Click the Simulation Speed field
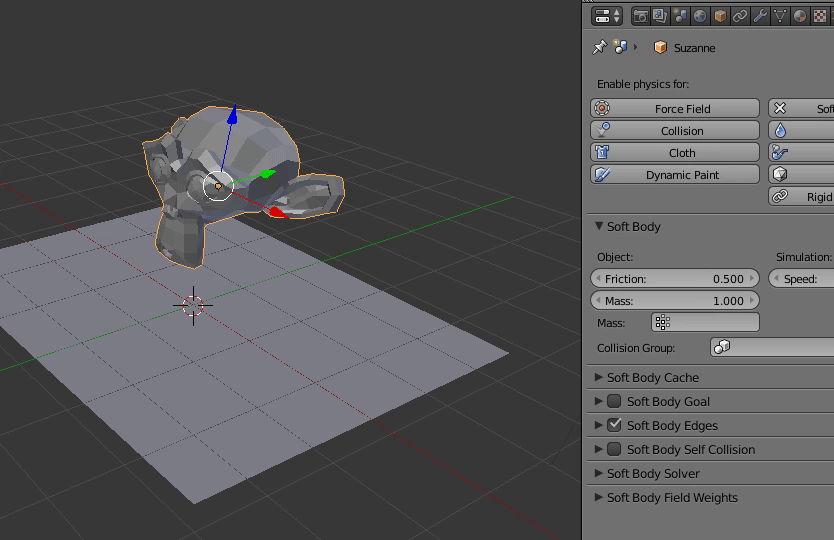 pos(801,278)
